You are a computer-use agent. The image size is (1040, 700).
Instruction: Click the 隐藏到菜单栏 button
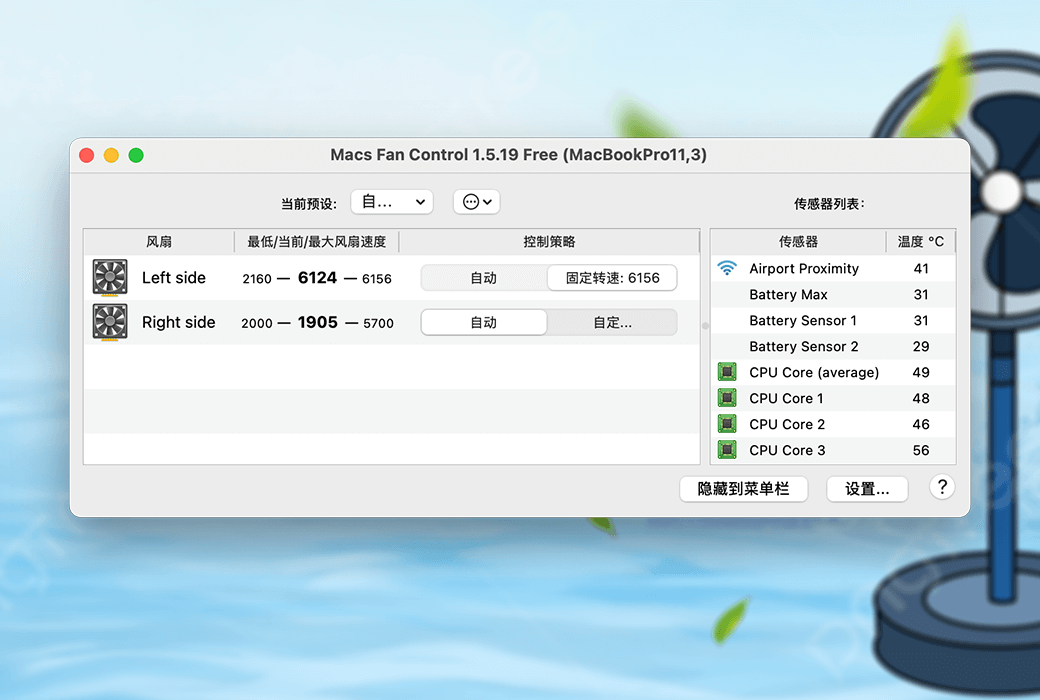(743, 489)
